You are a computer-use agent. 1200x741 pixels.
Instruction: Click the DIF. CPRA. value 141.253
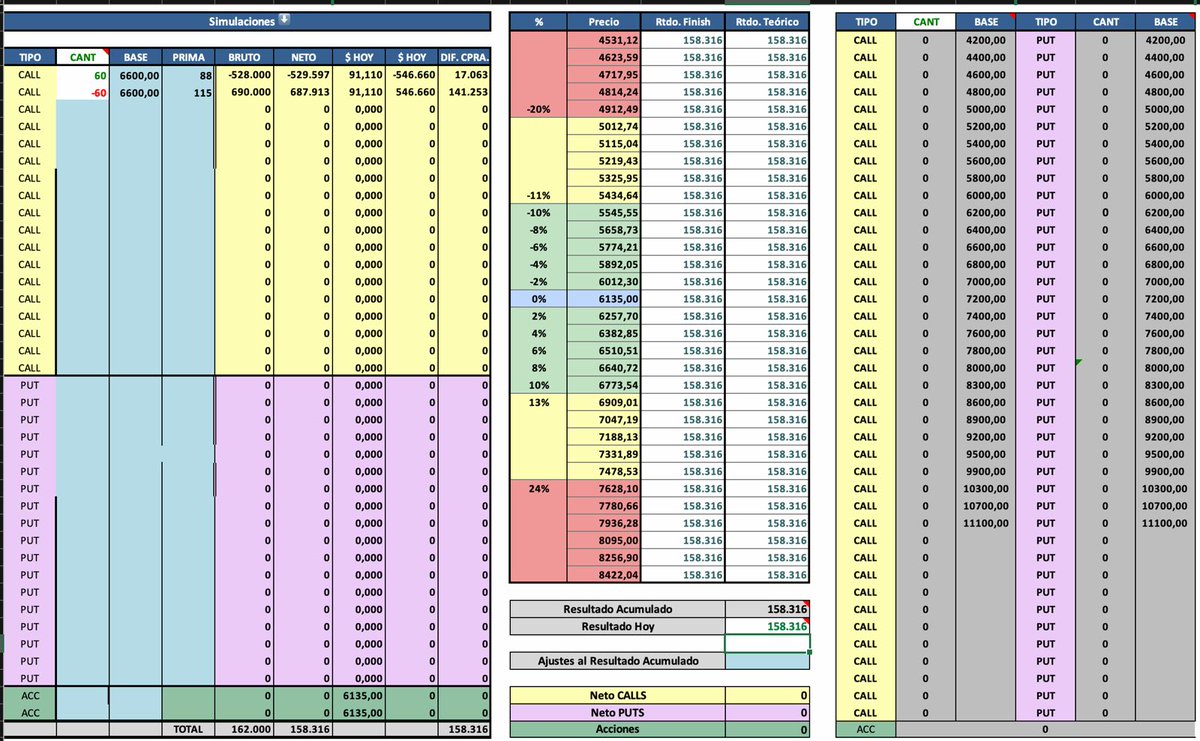click(464, 91)
